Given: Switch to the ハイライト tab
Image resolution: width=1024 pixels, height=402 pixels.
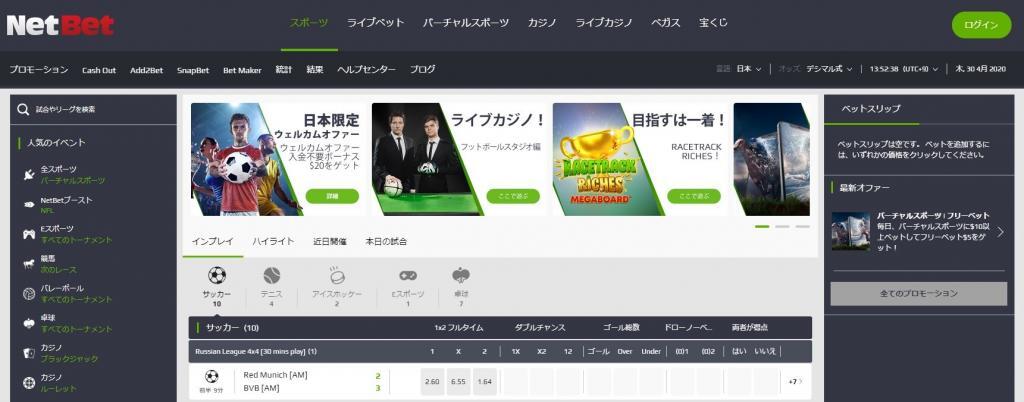Looking at the screenshot, I should (273, 241).
